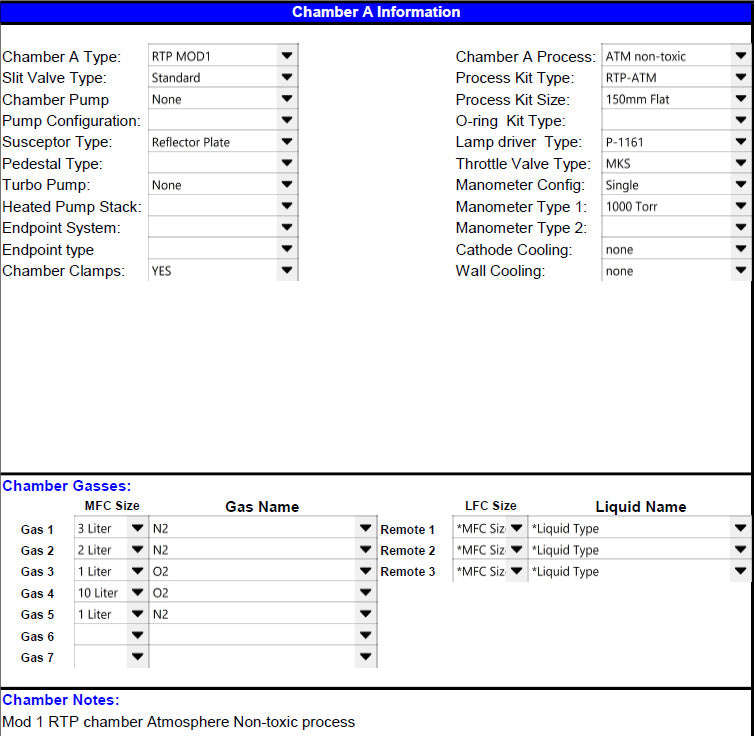This screenshot has height=736, width=754.
Task: Open the Throttle Valve Type dropdown arrow
Action: click(x=741, y=162)
